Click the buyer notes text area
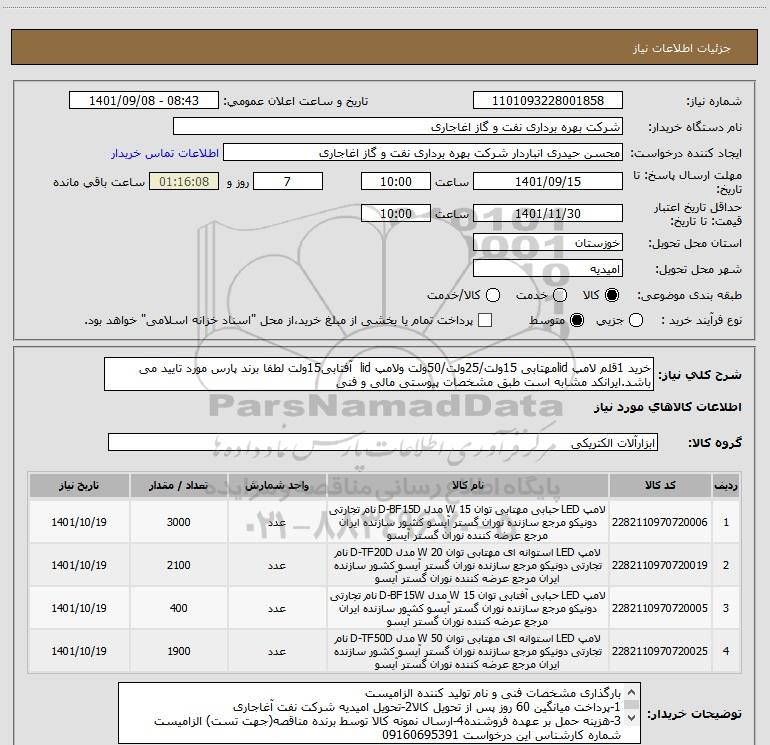The width and height of the screenshot is (770, 745). (x=379, y=713)
